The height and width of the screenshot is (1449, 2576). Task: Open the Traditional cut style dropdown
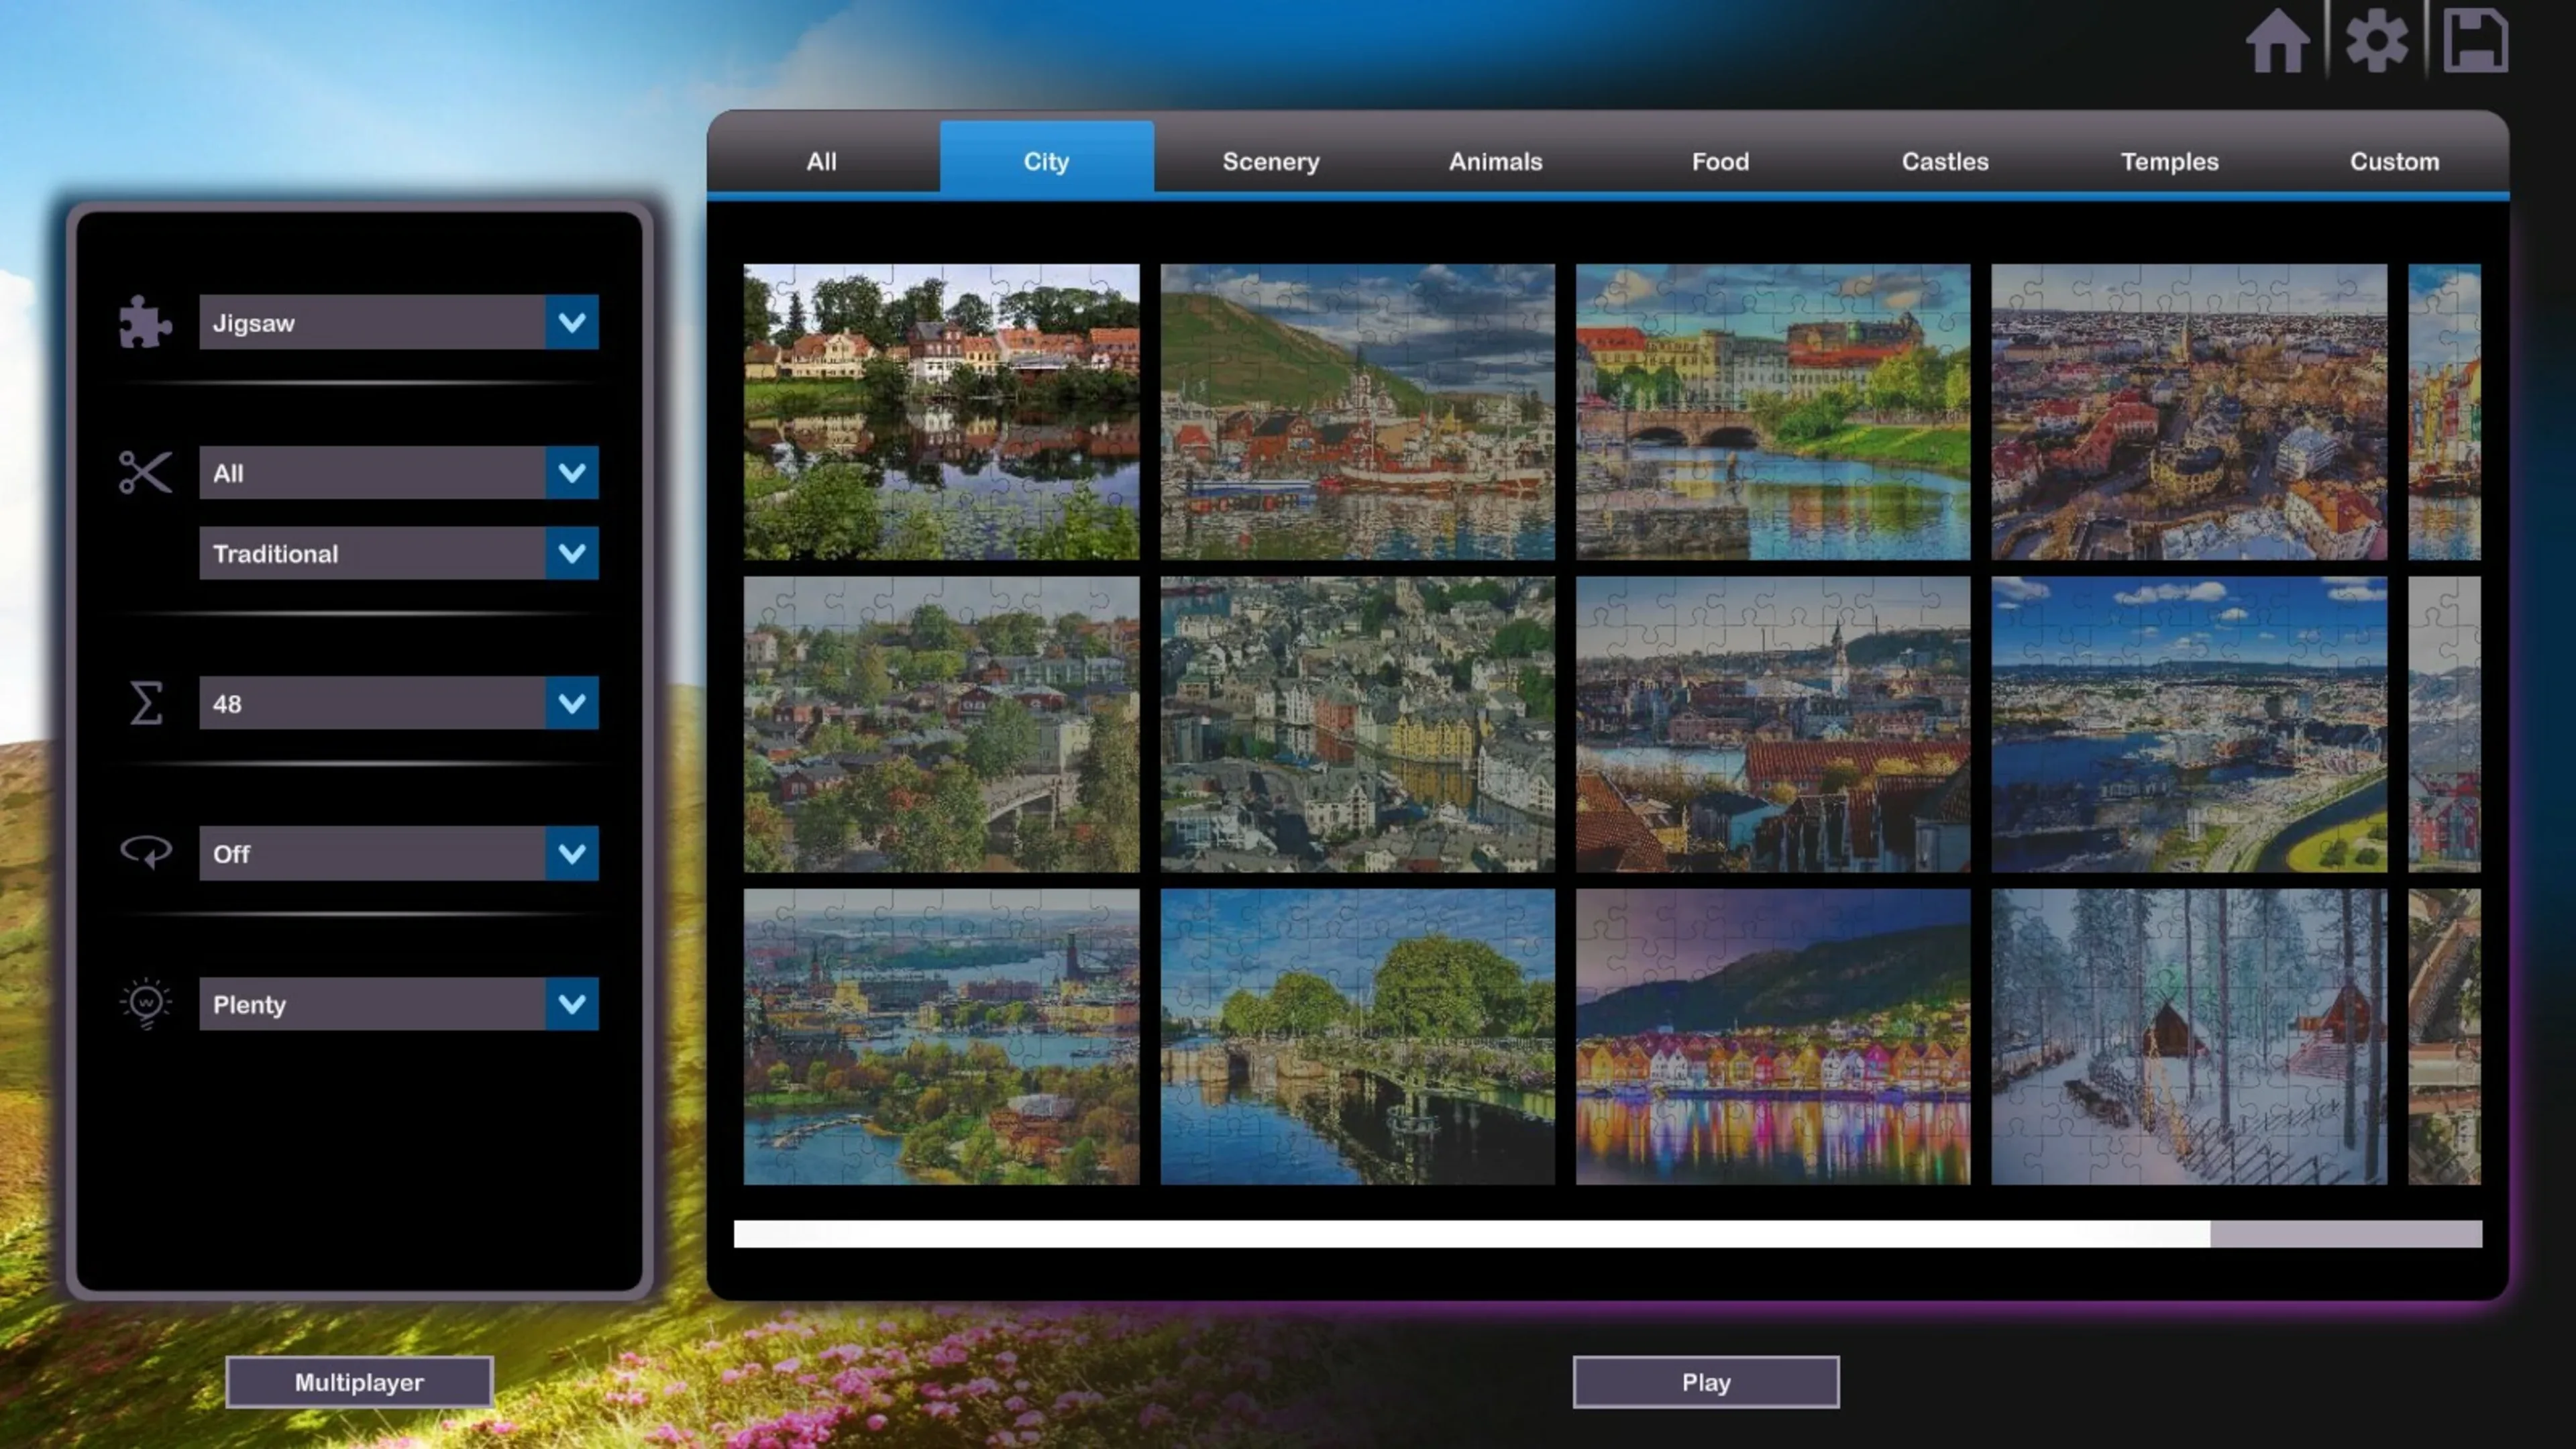point(571,553)
